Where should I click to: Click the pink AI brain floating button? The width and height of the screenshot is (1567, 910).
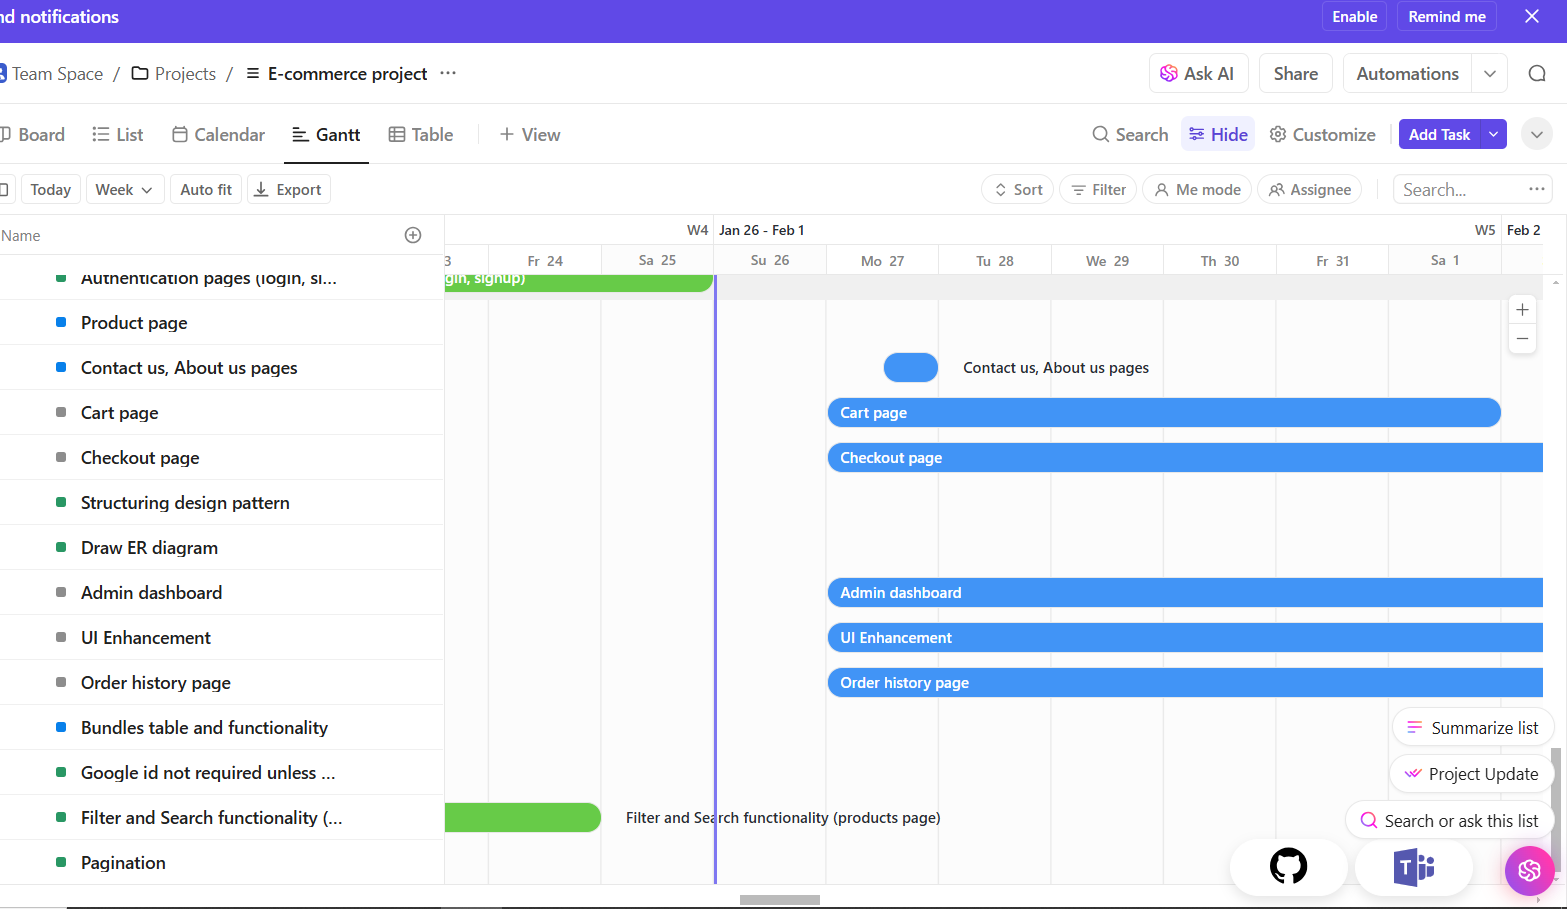click(x=1529, y=870)
